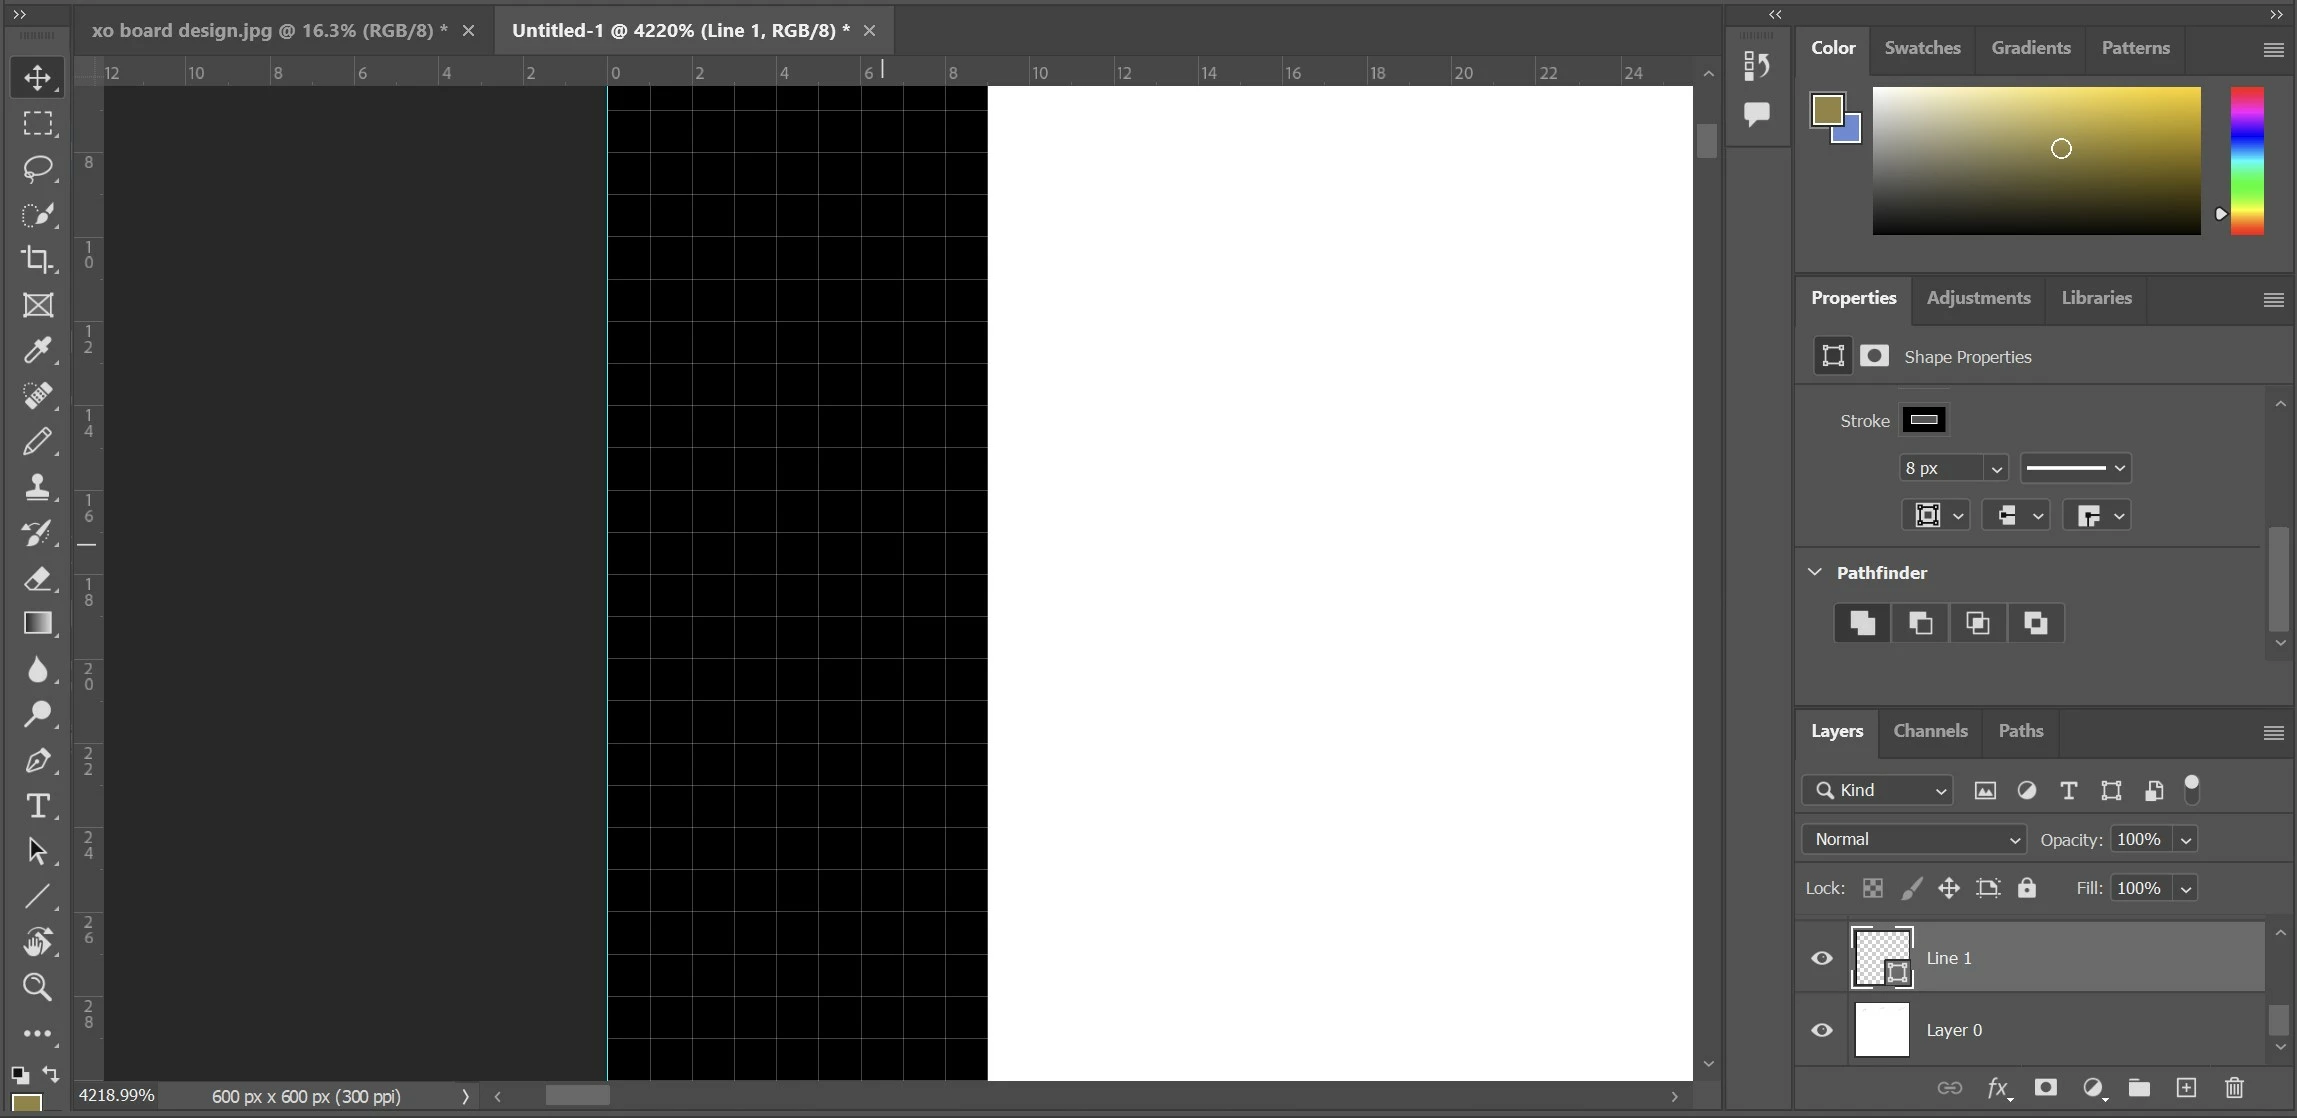The image size is (2297, 1118).
Task: Open the blend mode Normal dropdown
Action: tap(1913, 839)
